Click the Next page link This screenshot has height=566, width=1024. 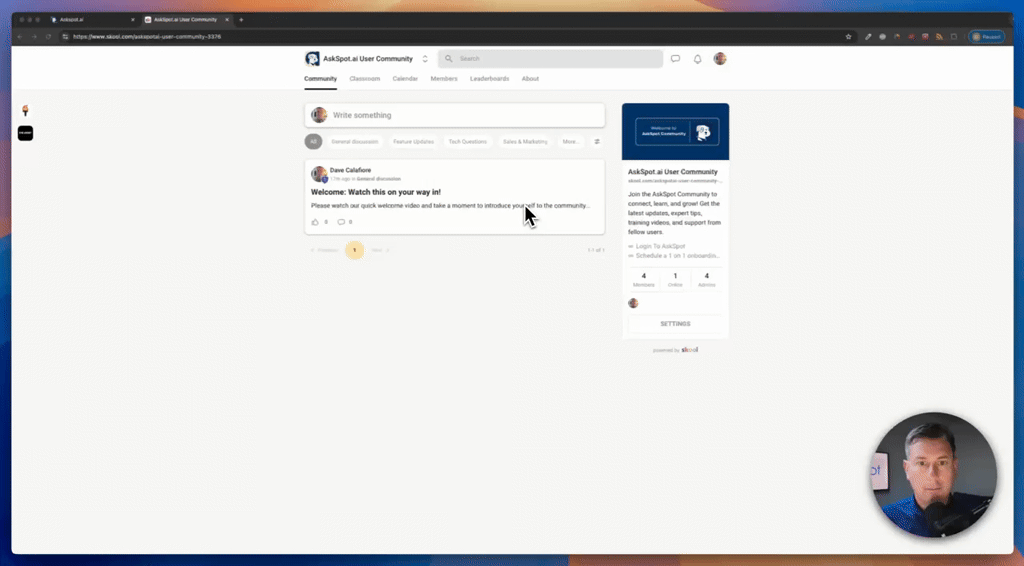(381, 250)
